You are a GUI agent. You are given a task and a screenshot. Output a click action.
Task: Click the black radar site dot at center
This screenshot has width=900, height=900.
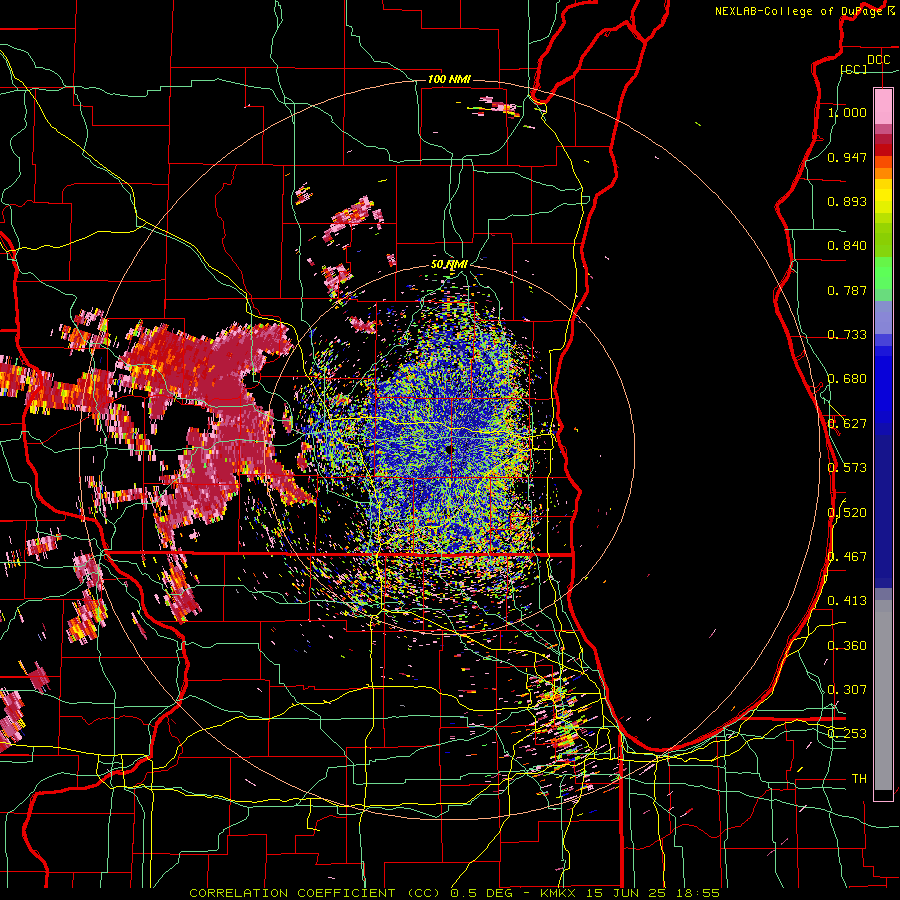point(449,450)
